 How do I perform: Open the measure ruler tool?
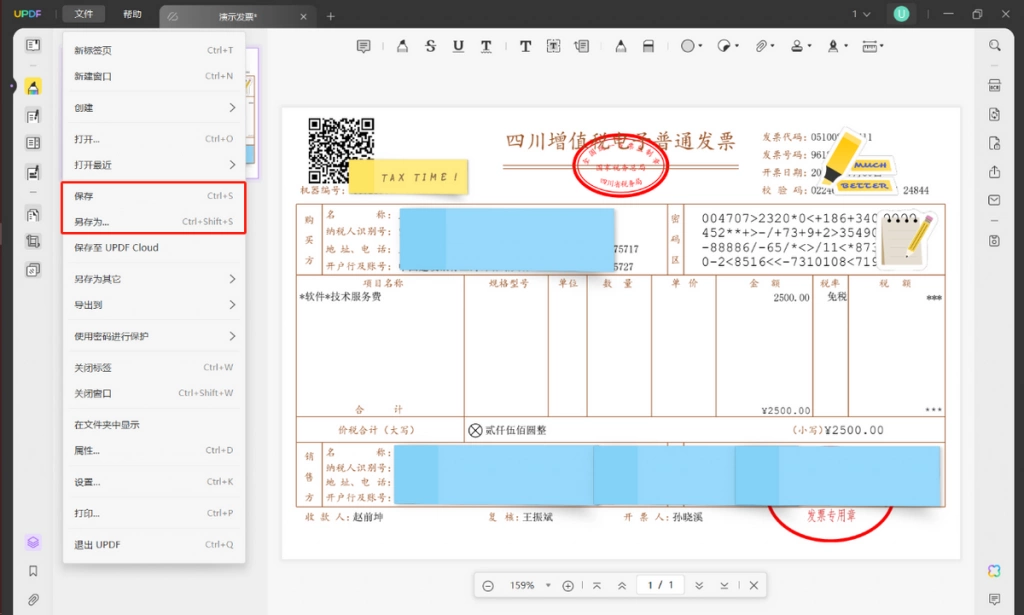point(869,46)
